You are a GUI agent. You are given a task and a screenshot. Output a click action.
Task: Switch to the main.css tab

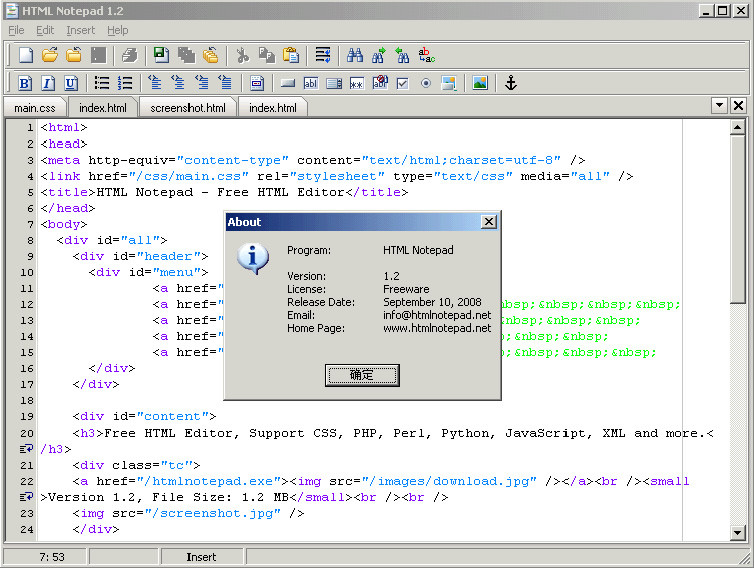coord(35,108)
